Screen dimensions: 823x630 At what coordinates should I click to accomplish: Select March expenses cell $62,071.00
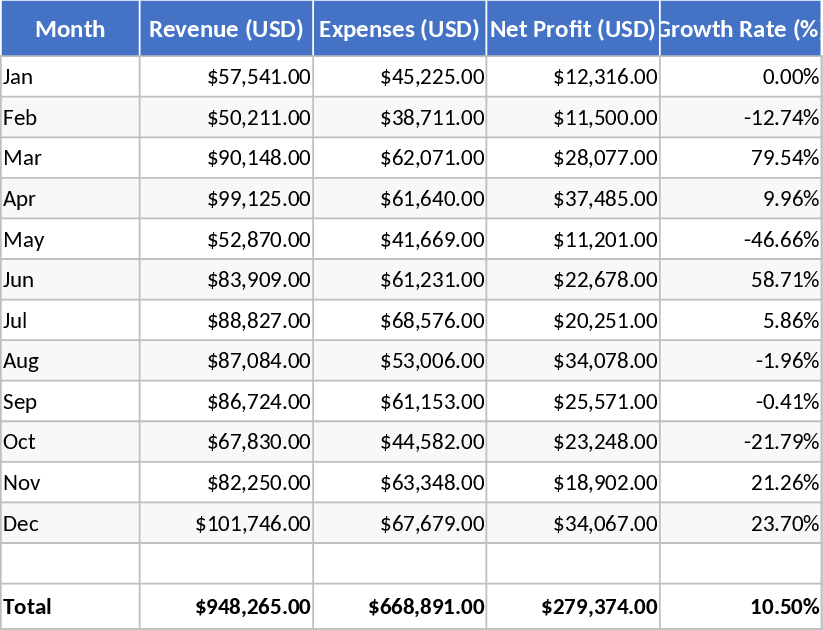(x=432, y=158)
